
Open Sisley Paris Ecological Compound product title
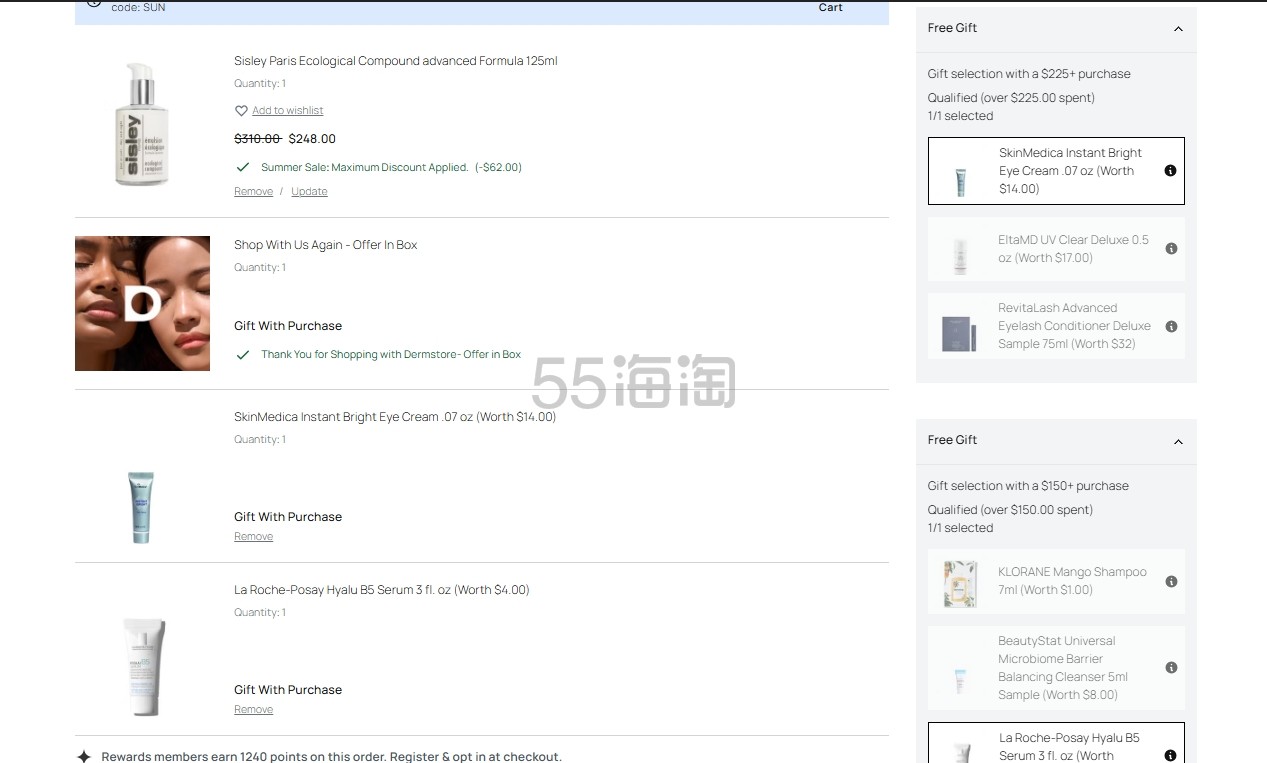tap(396, 61)
